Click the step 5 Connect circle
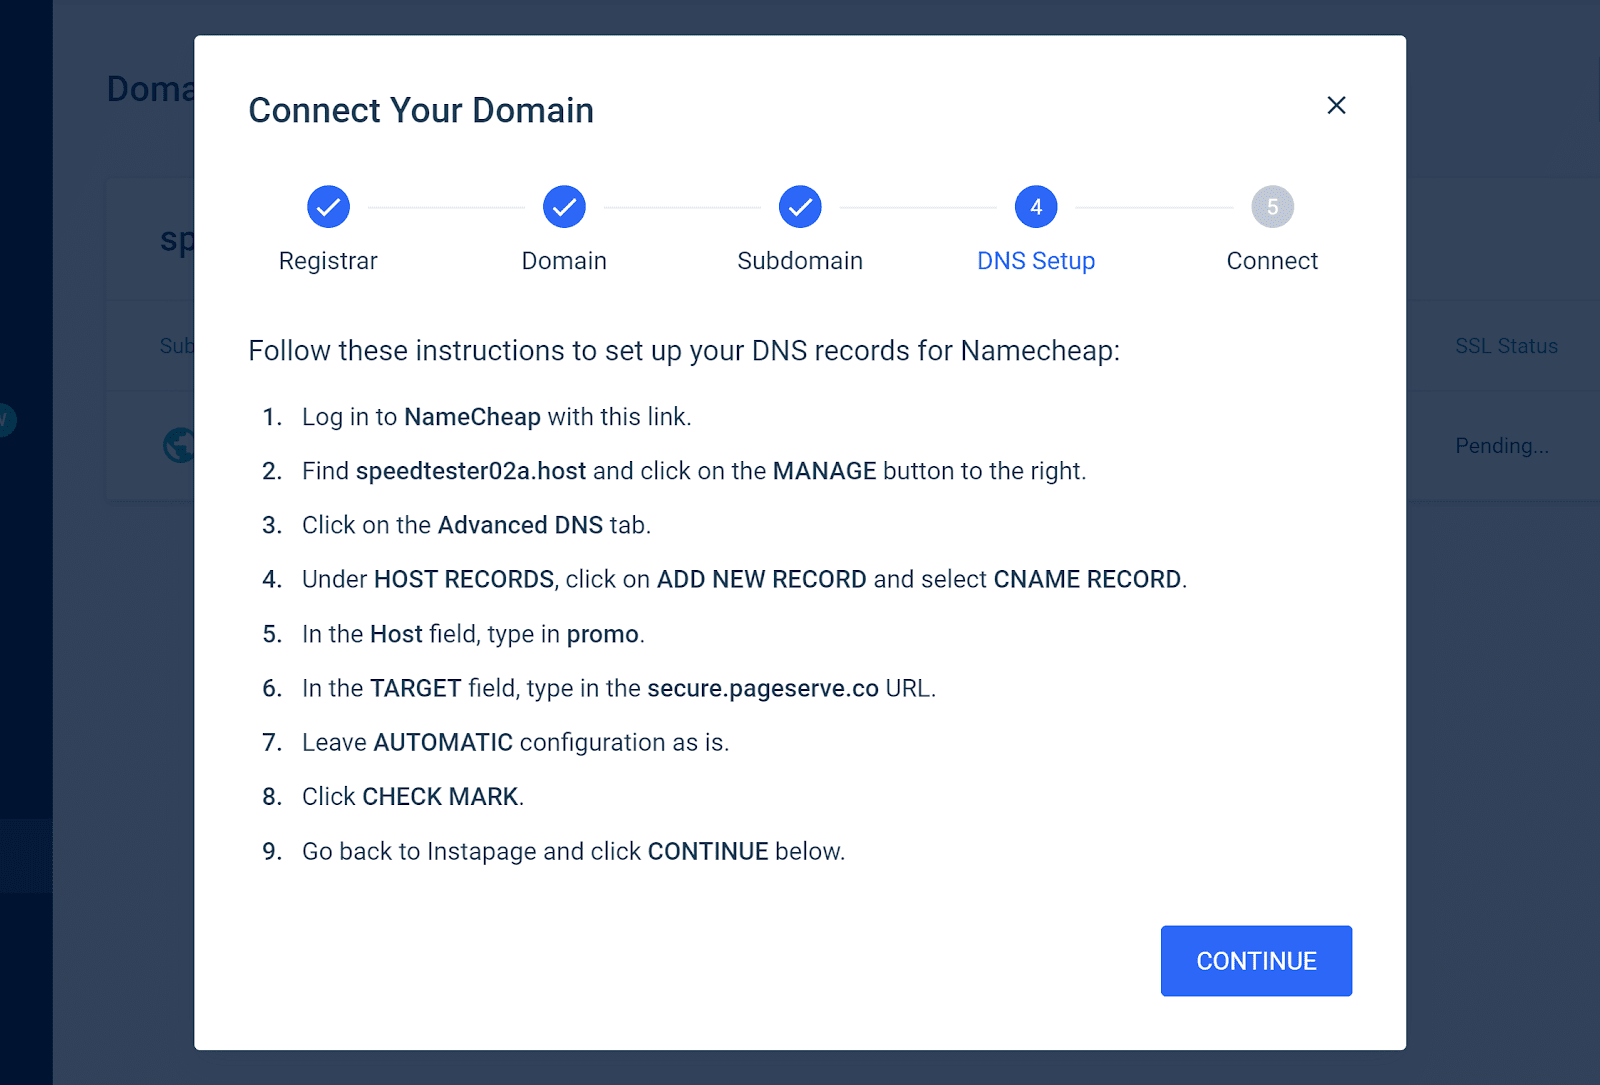 1272,207
